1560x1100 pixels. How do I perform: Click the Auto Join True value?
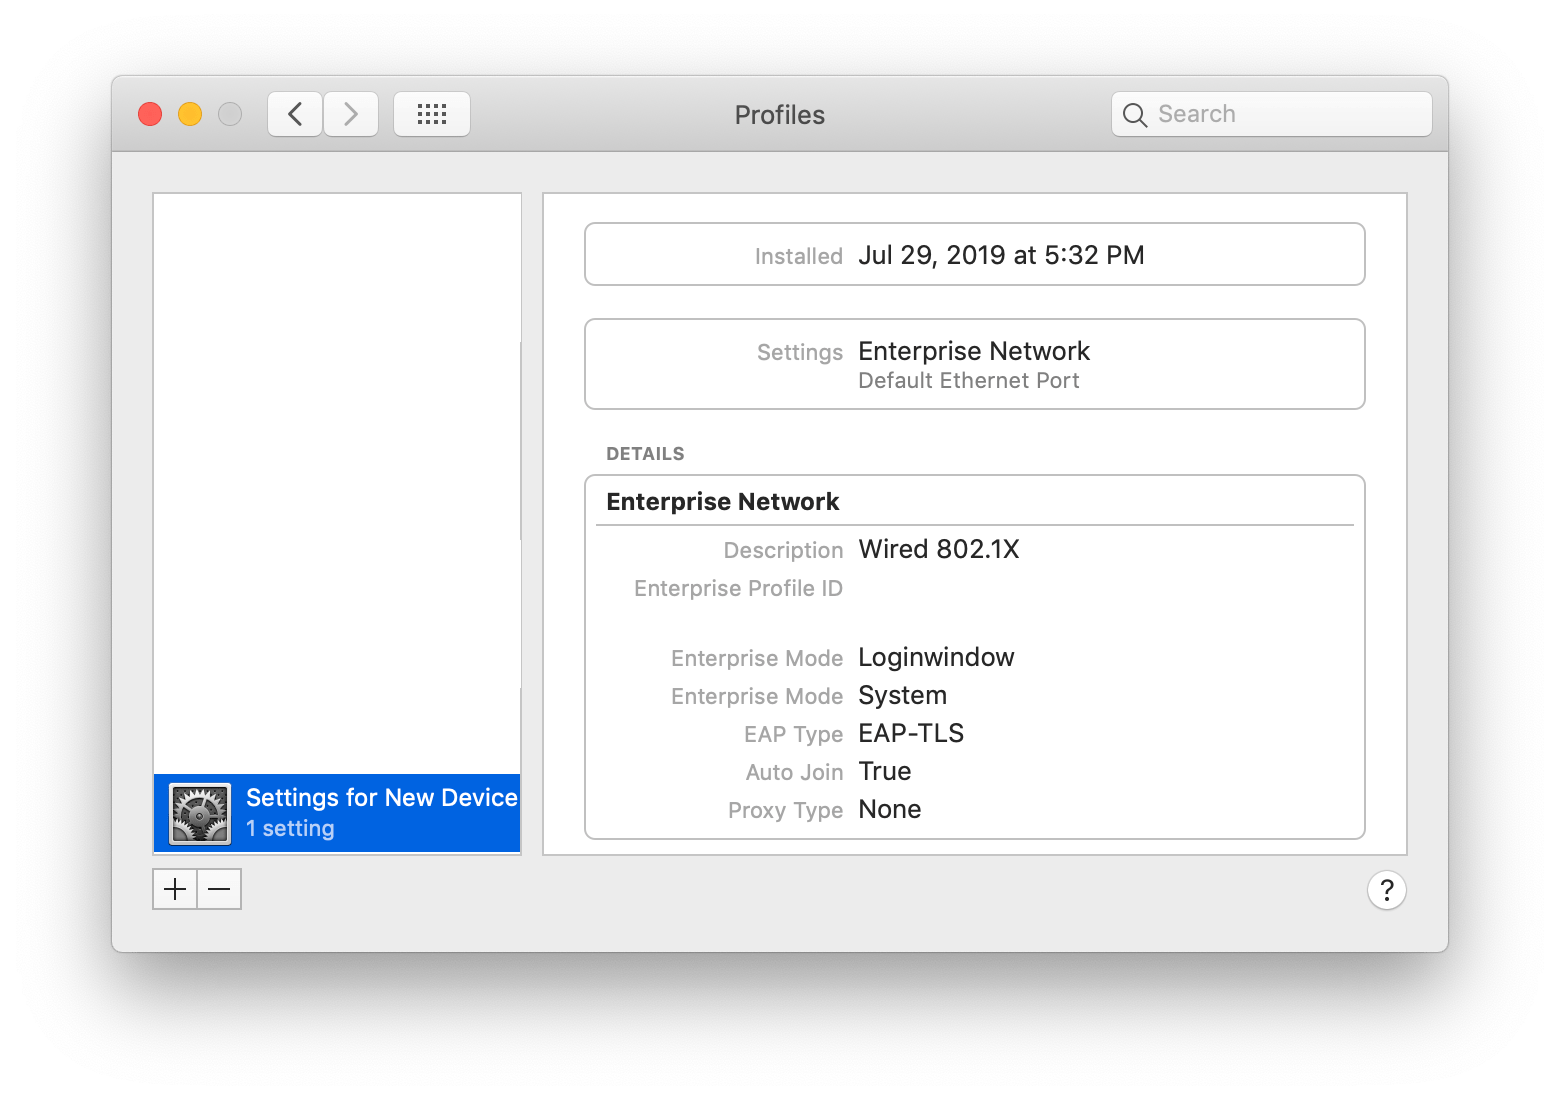pyautogui.click(x=884, y=771)
